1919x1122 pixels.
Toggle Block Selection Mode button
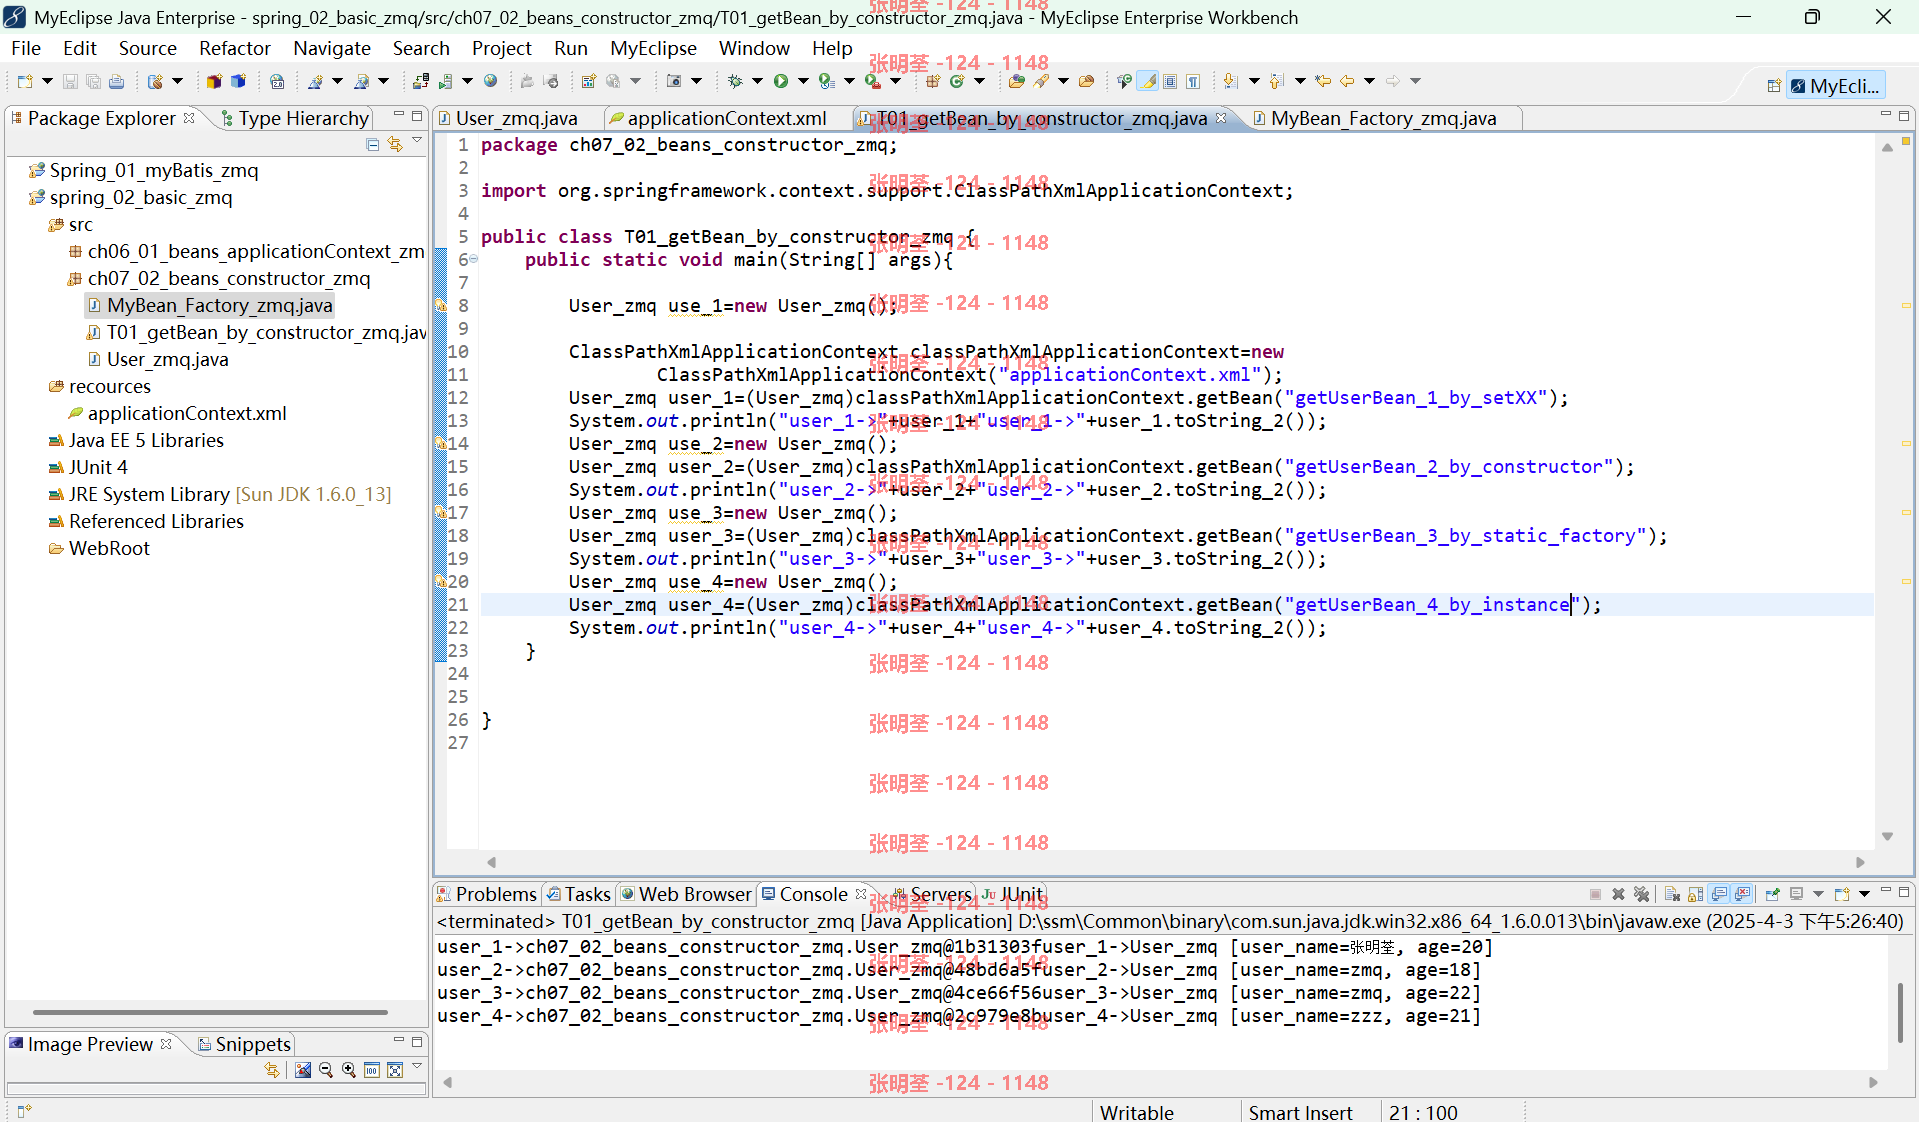[x=1170, y=81]
